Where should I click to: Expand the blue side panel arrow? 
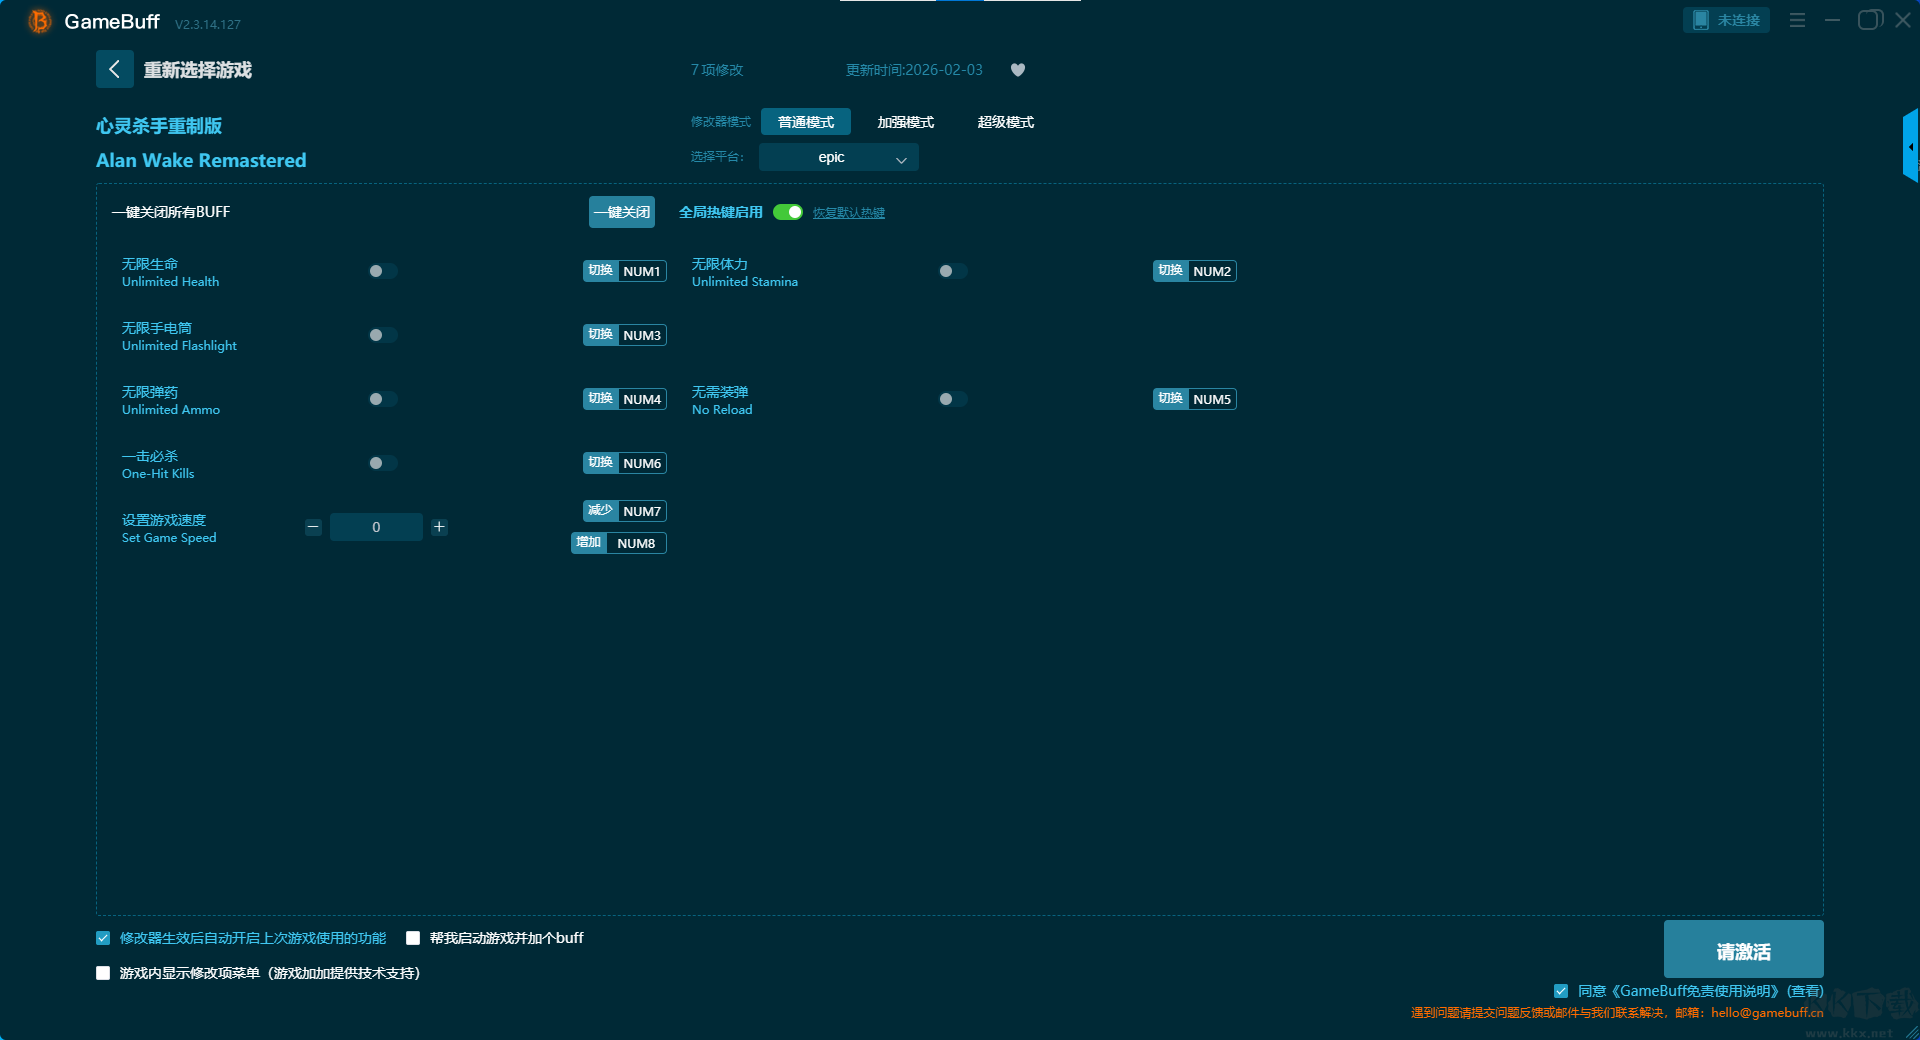coord(1910,147)
